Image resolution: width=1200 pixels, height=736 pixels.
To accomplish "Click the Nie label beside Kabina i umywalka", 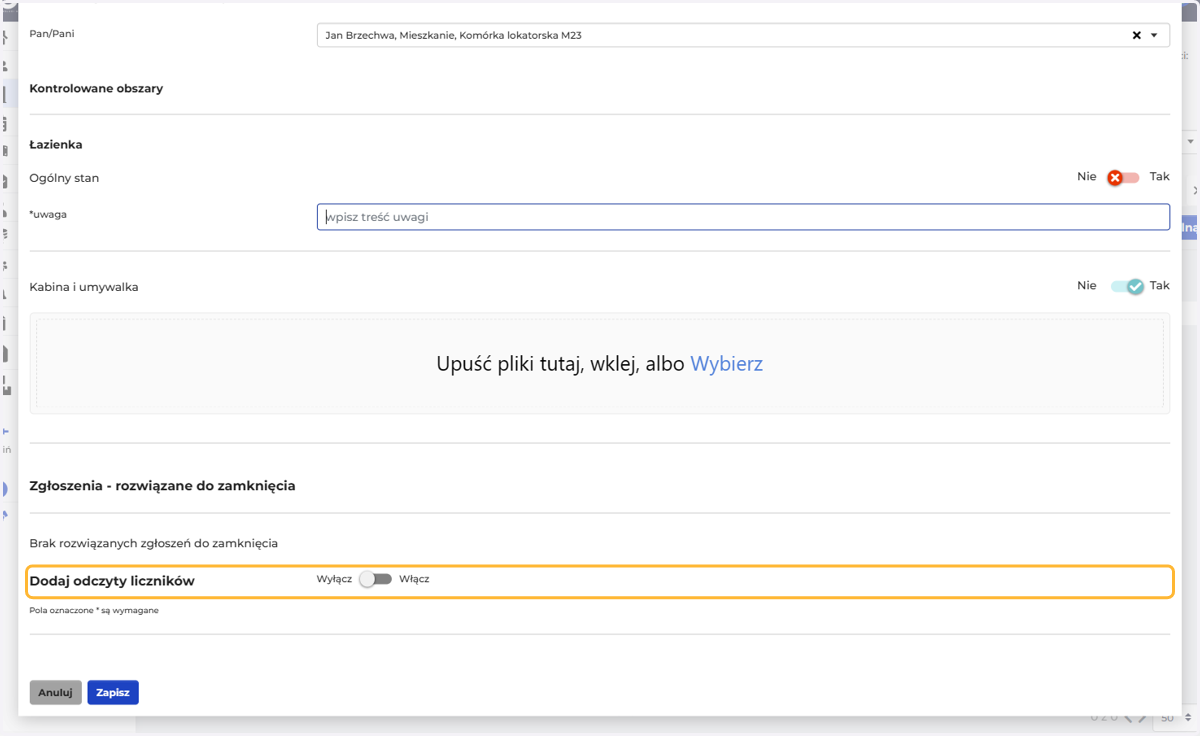I will tap(1087, 286).
